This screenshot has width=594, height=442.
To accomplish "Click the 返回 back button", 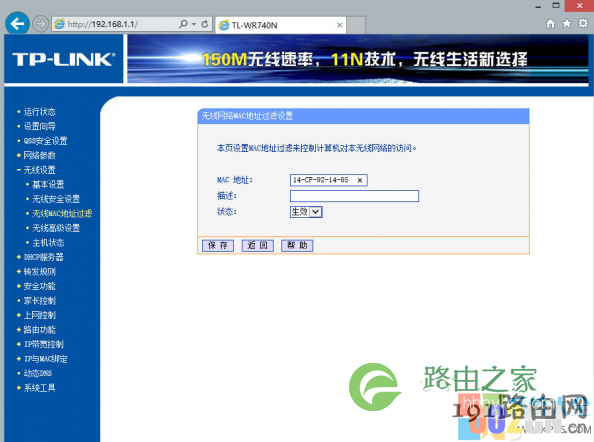I will 258,245.
